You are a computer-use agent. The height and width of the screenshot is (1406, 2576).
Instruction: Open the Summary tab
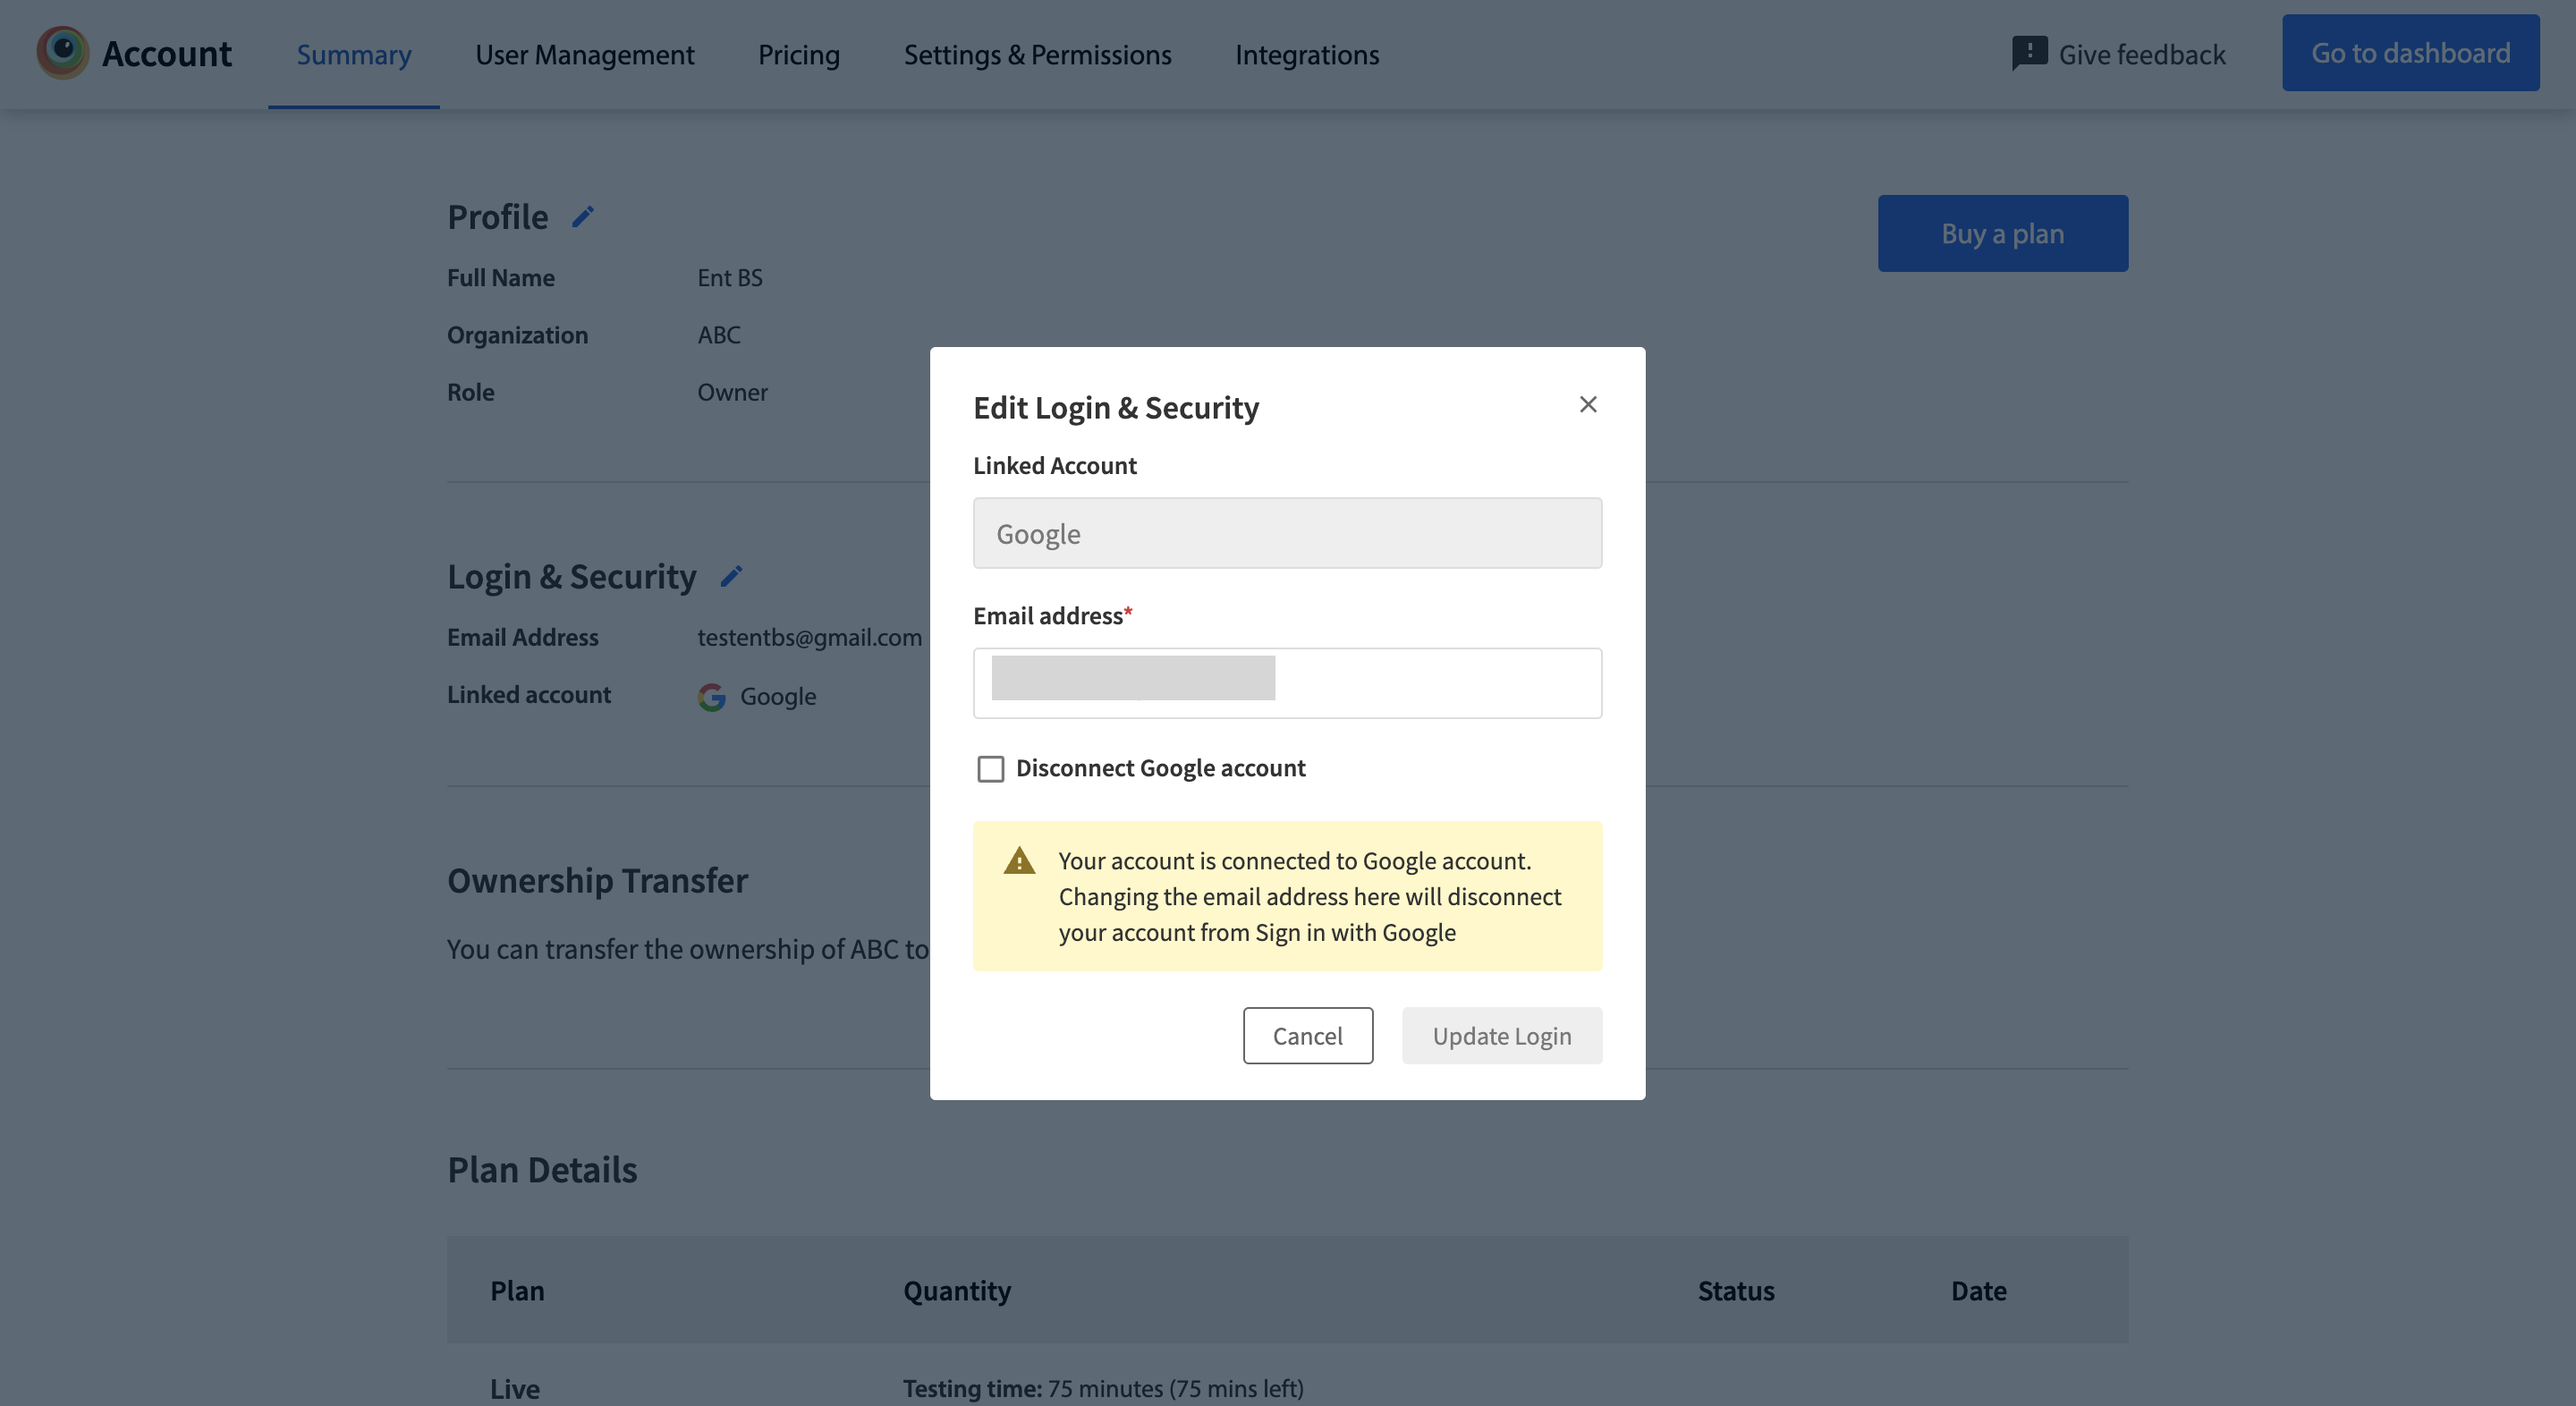[x=353, y=55]
